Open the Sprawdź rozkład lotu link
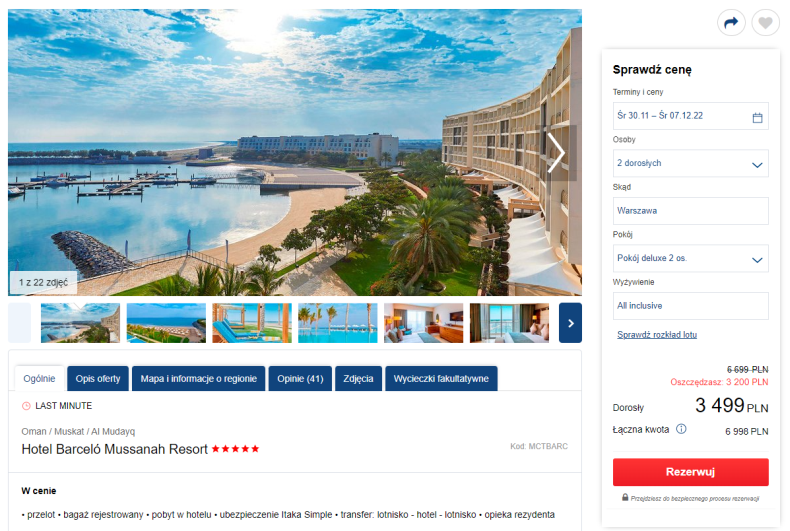790x531 pixels. tap(657, 335)
